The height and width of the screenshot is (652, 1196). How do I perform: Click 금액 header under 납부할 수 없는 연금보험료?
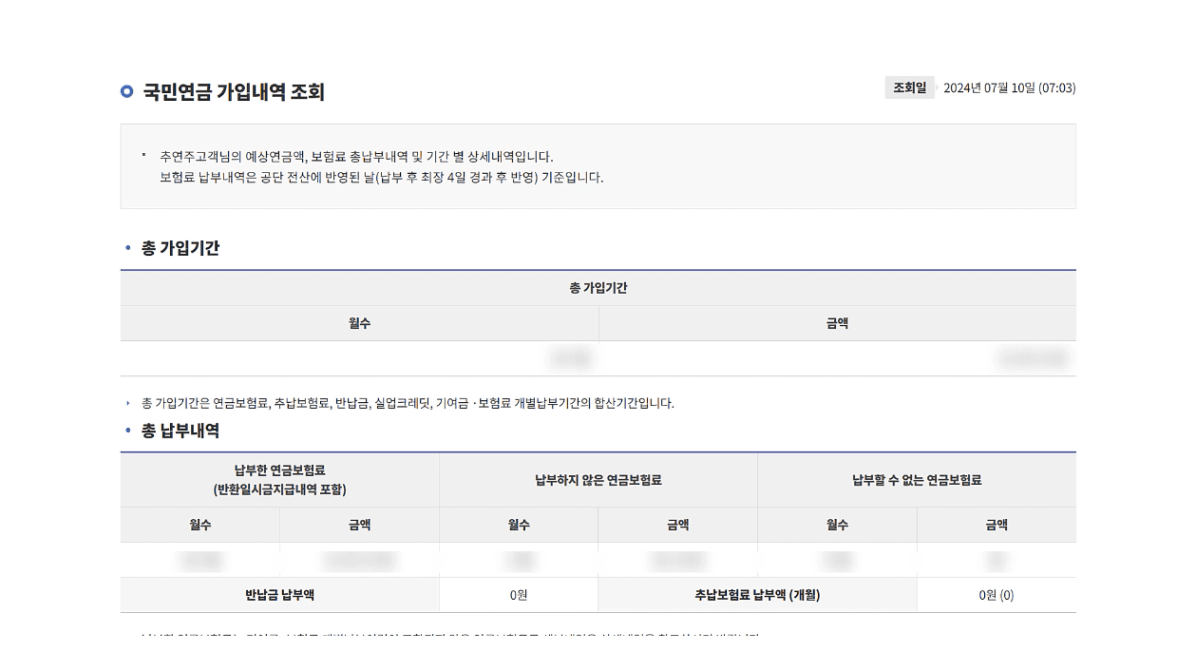pyautogui.click(x=996, y=525)
